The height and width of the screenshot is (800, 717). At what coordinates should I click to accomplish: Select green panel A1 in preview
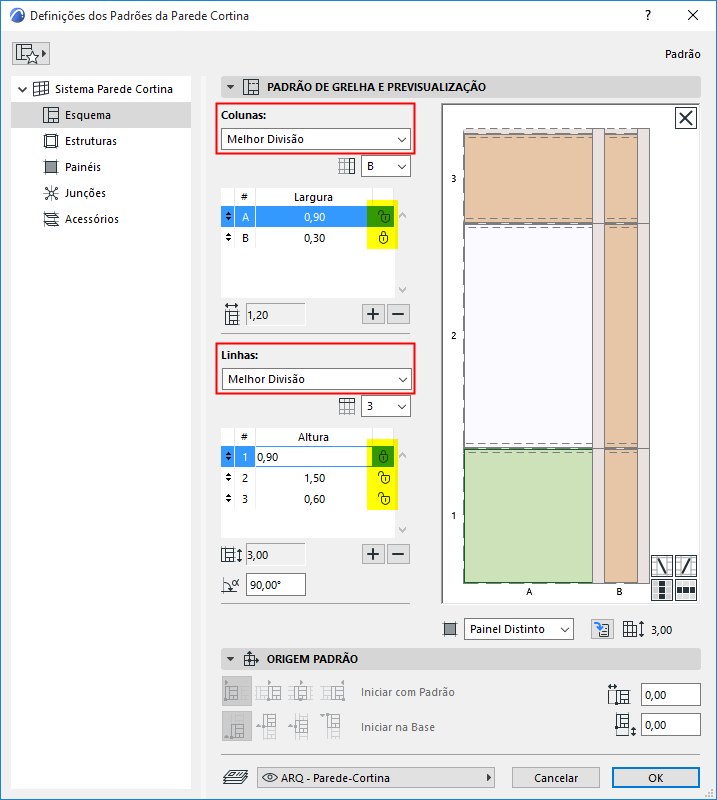click(528, 516)
